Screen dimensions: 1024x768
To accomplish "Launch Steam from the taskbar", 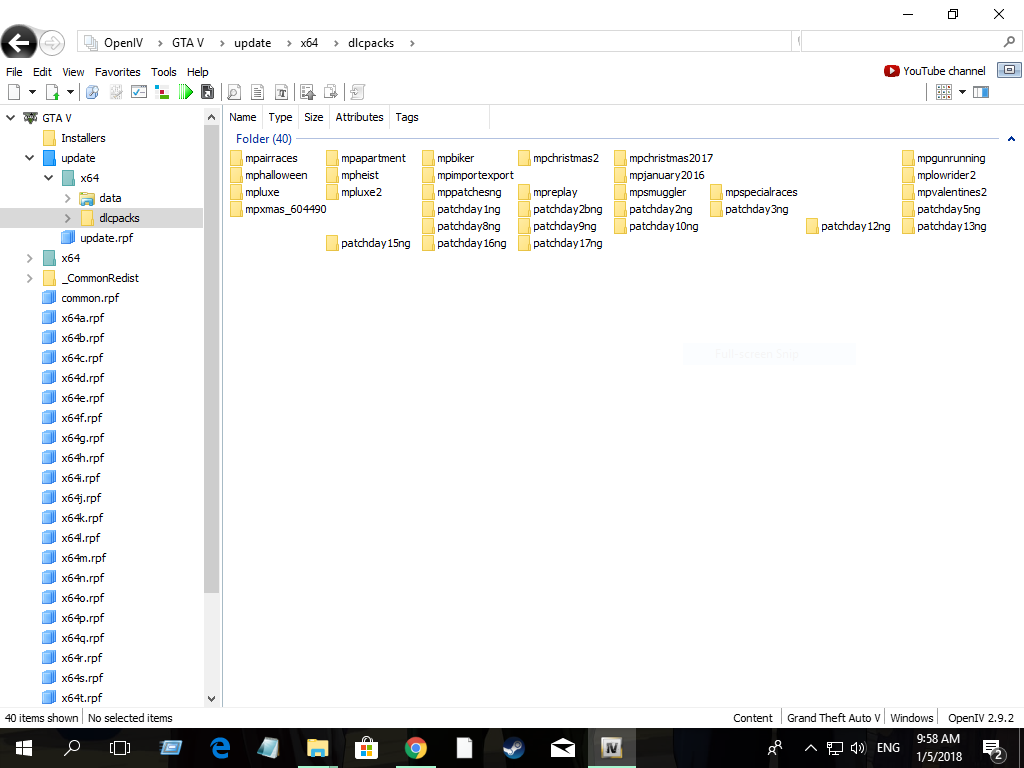I will click(x=513, y=748).
